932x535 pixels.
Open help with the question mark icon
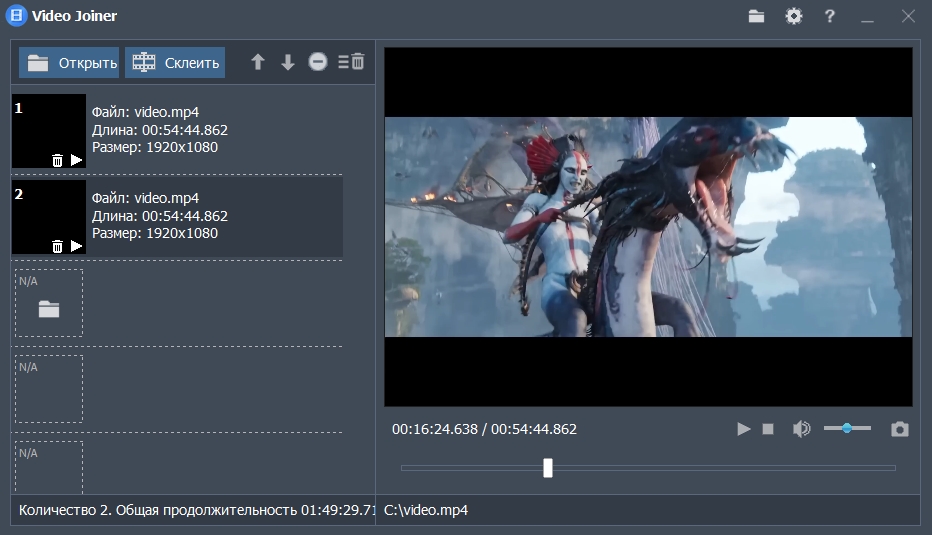[830, 16]
